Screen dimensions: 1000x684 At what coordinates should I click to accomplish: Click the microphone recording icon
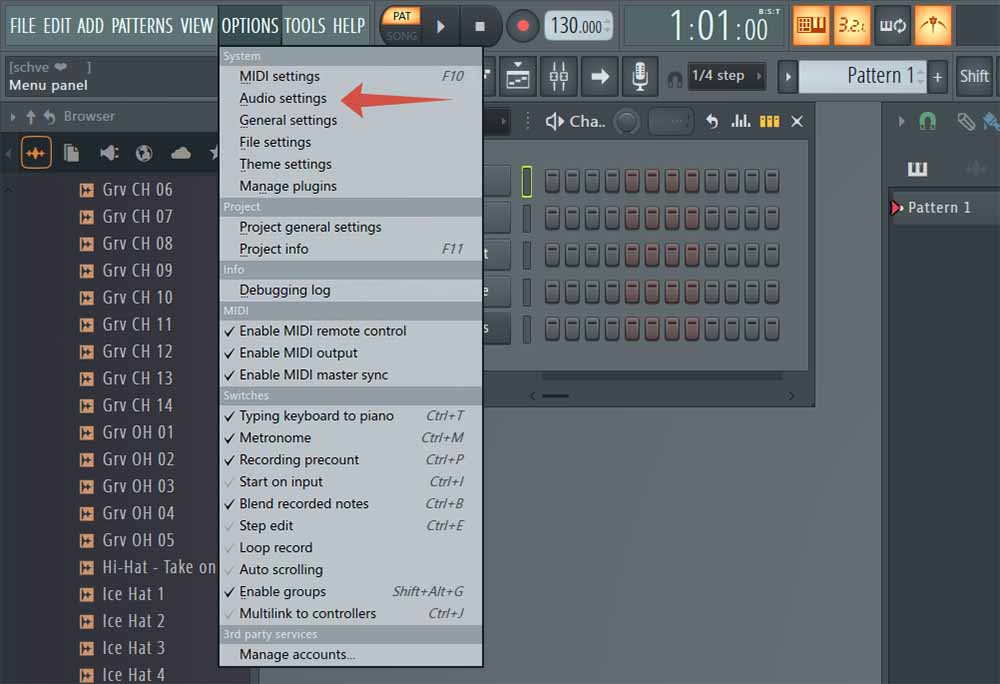coord(638,76)
